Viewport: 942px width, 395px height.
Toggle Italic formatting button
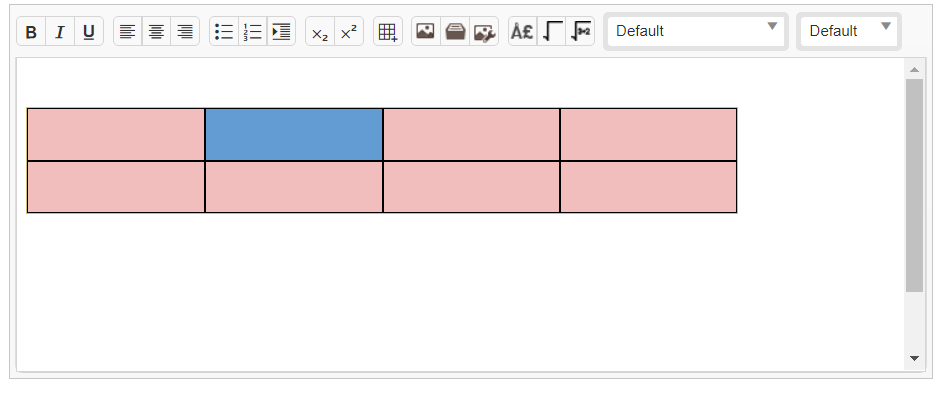(x=60, y=31)
